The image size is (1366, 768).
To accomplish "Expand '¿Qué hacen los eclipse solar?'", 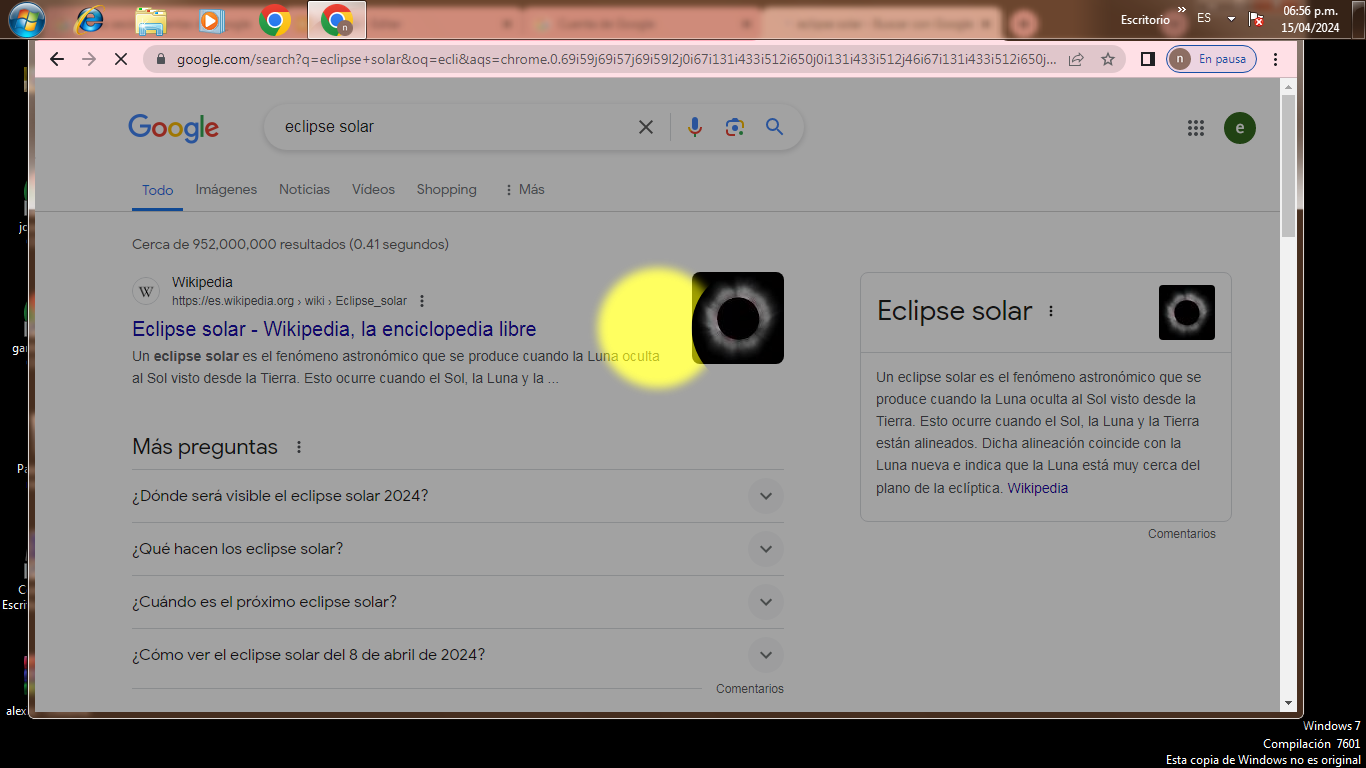I will [x=458, y=549].
